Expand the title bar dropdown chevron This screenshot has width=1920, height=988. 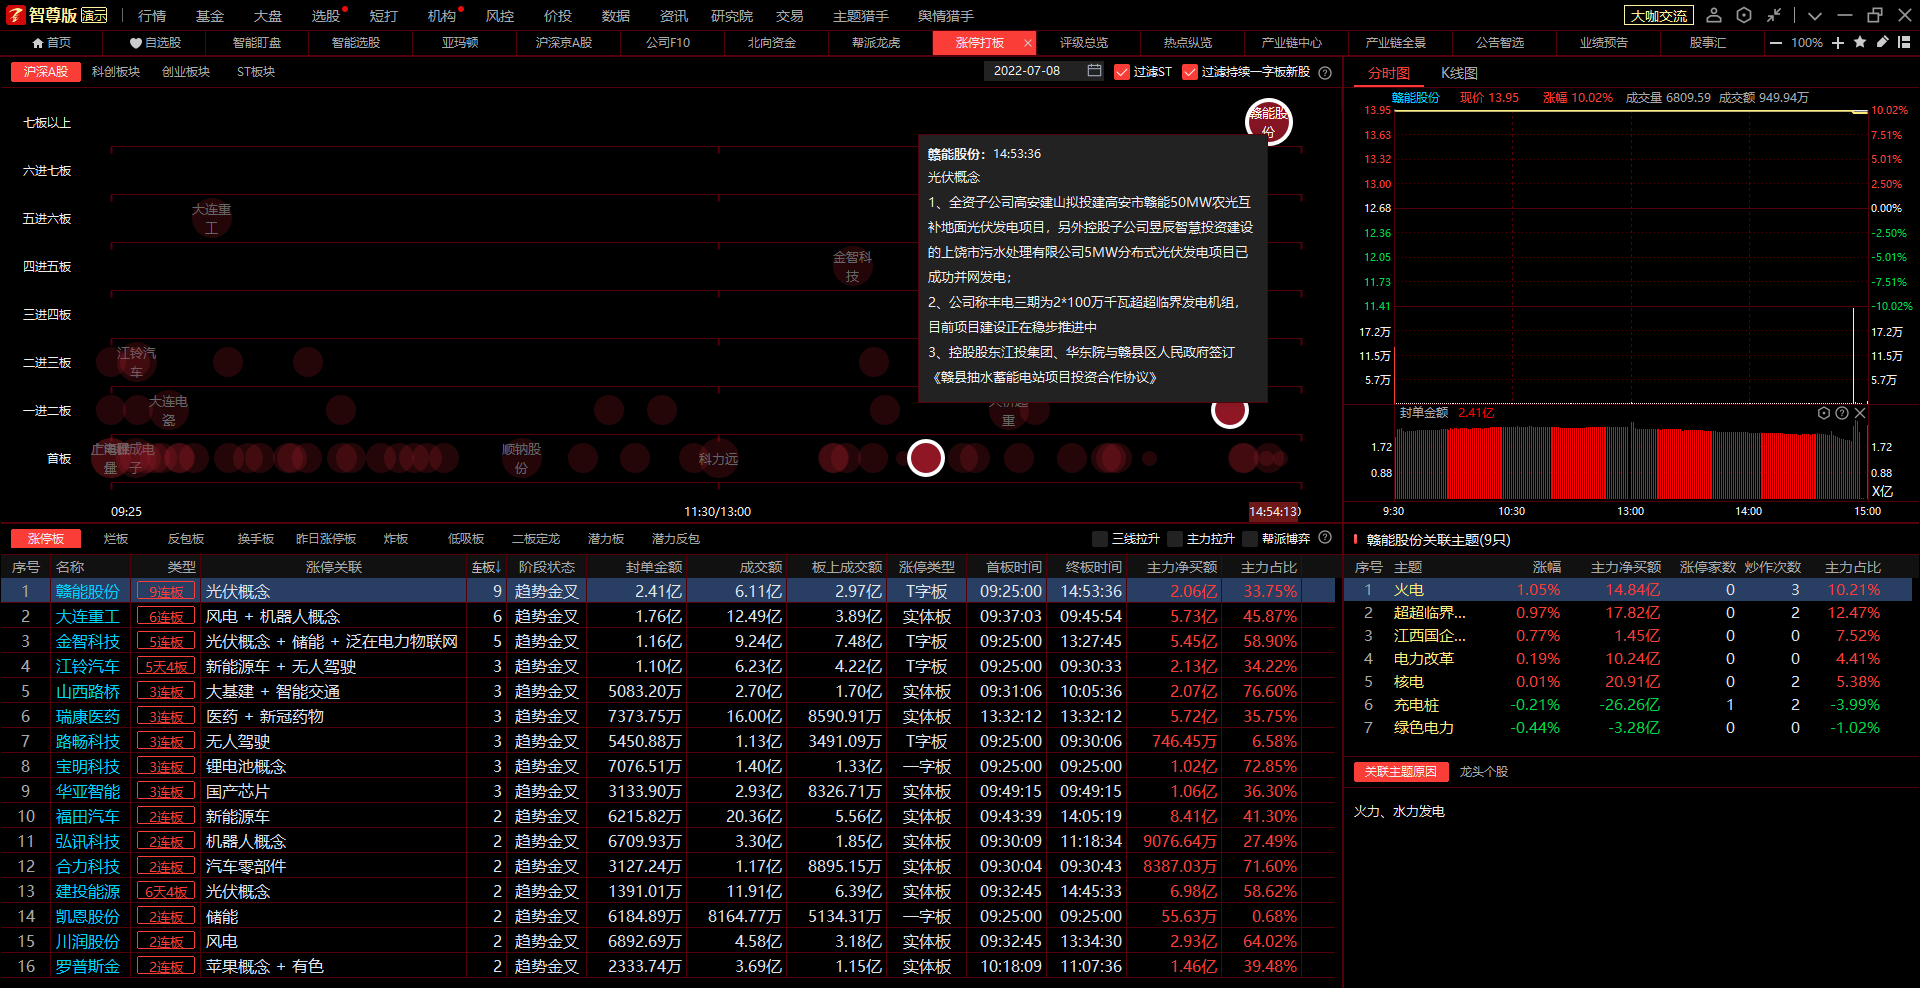tap(1815, 15)
